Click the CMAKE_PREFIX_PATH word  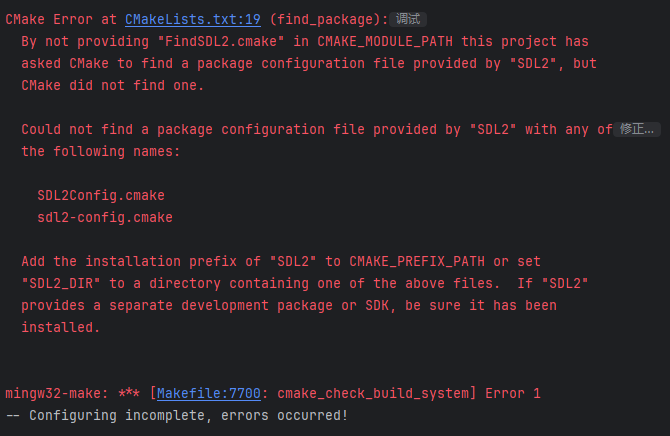[417, 262]
